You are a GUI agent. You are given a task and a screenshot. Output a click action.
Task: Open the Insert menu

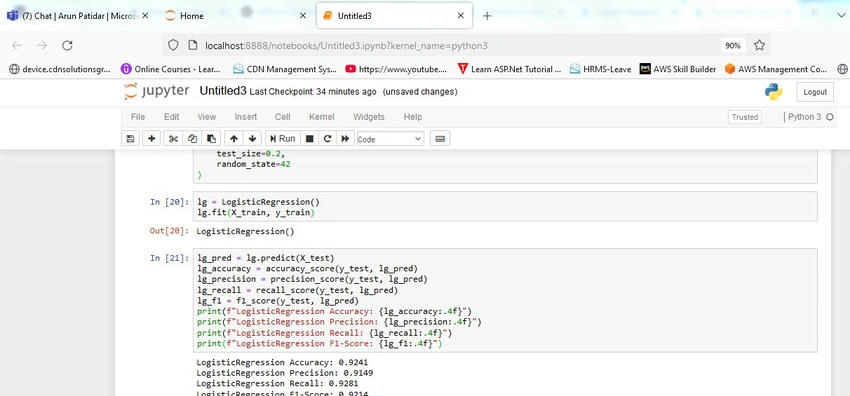pyautogui.click(x=246, y=116)
